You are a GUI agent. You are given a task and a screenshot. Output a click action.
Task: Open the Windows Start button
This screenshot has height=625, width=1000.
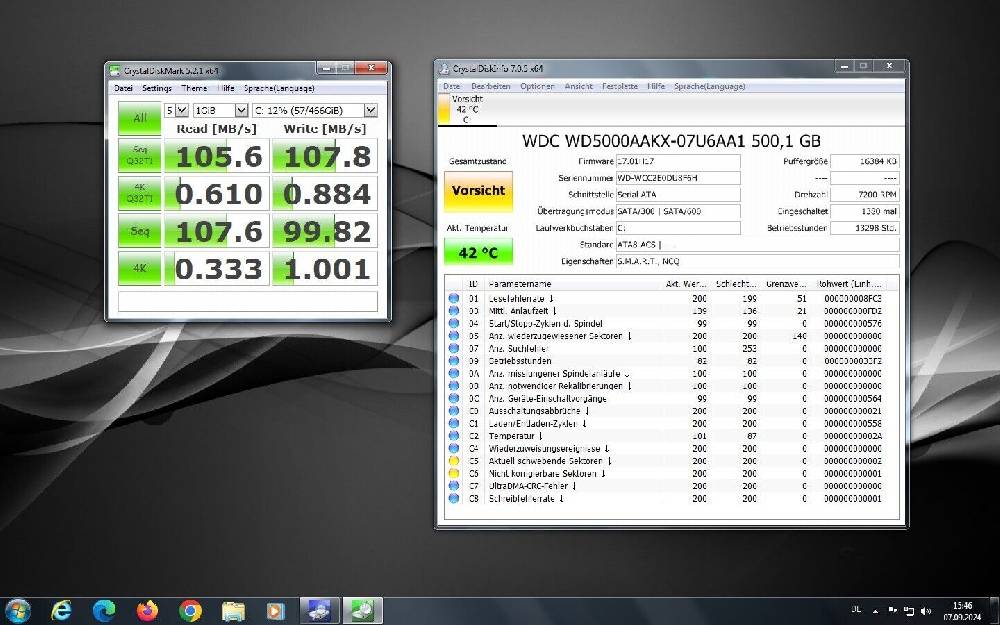(17, 610)
